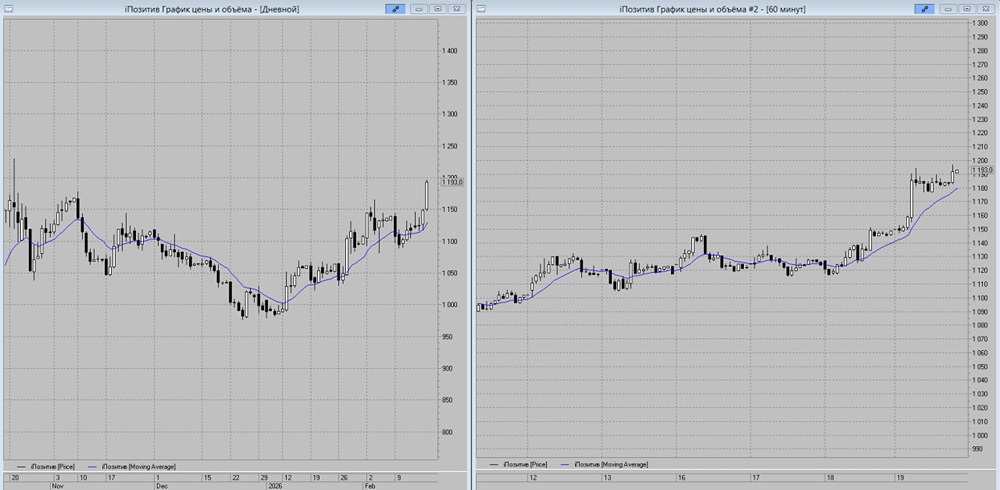Select the Price legend entry in the 60-minute chart
The image size is (1000, 490).
(527, 464)
